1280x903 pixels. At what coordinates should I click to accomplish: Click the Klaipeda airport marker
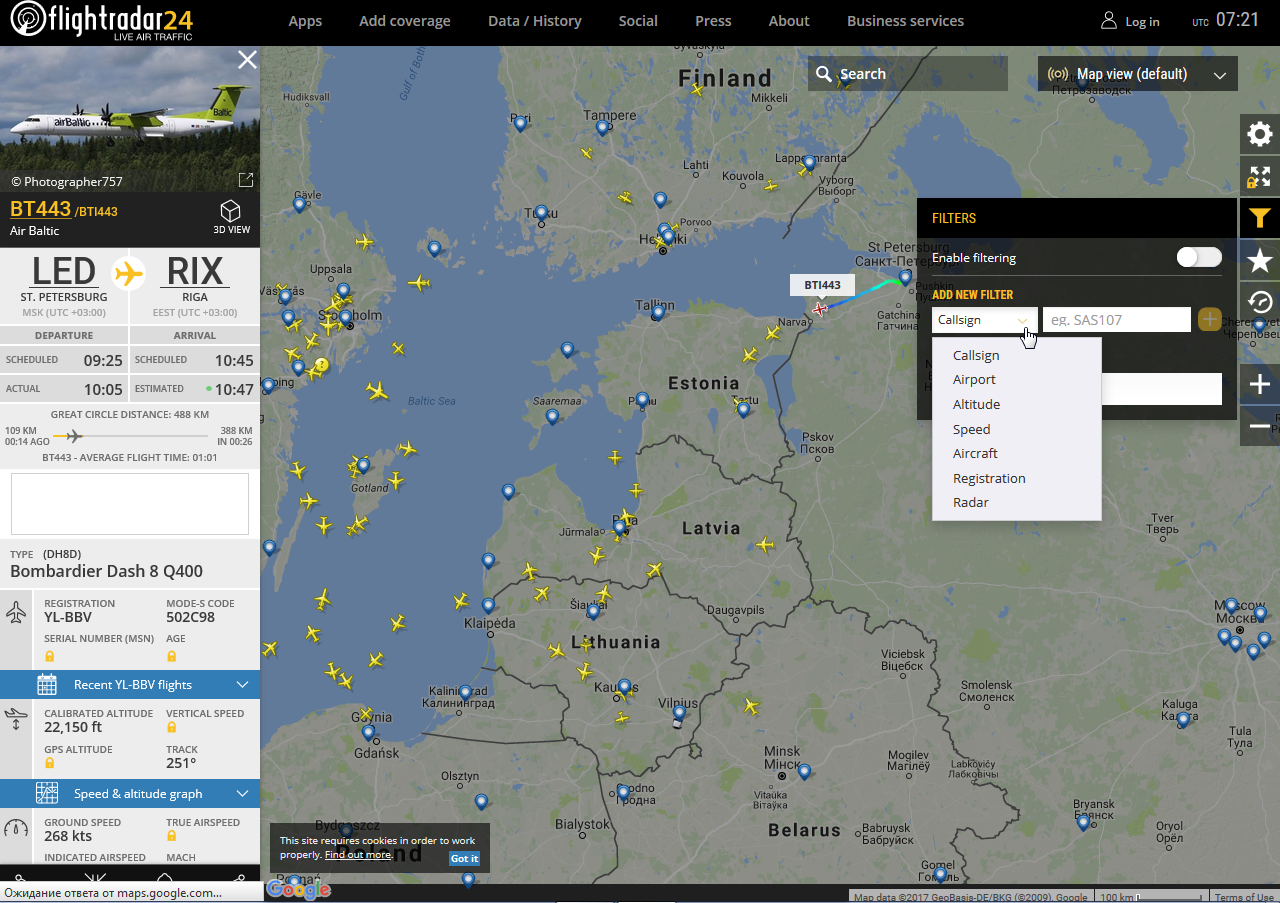[x=488, y=605]
